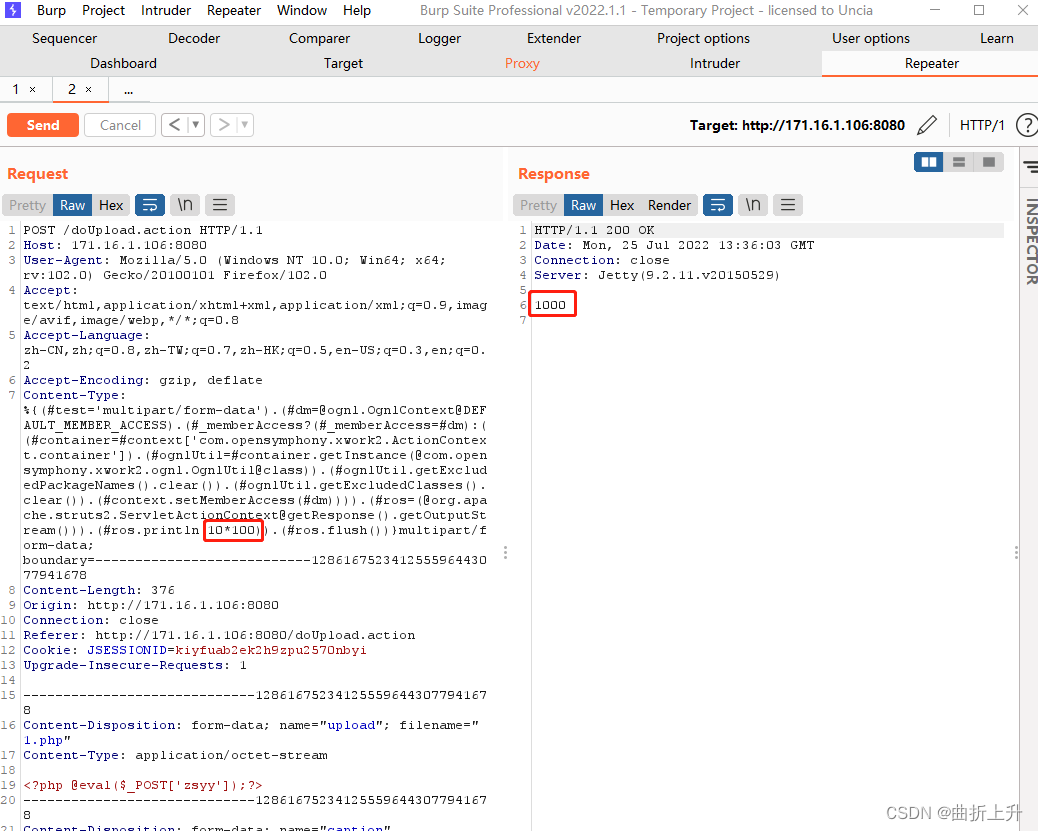Open history dropdown next to back arrow
Screen dimensions: 1038x831
tap(195, 125)
